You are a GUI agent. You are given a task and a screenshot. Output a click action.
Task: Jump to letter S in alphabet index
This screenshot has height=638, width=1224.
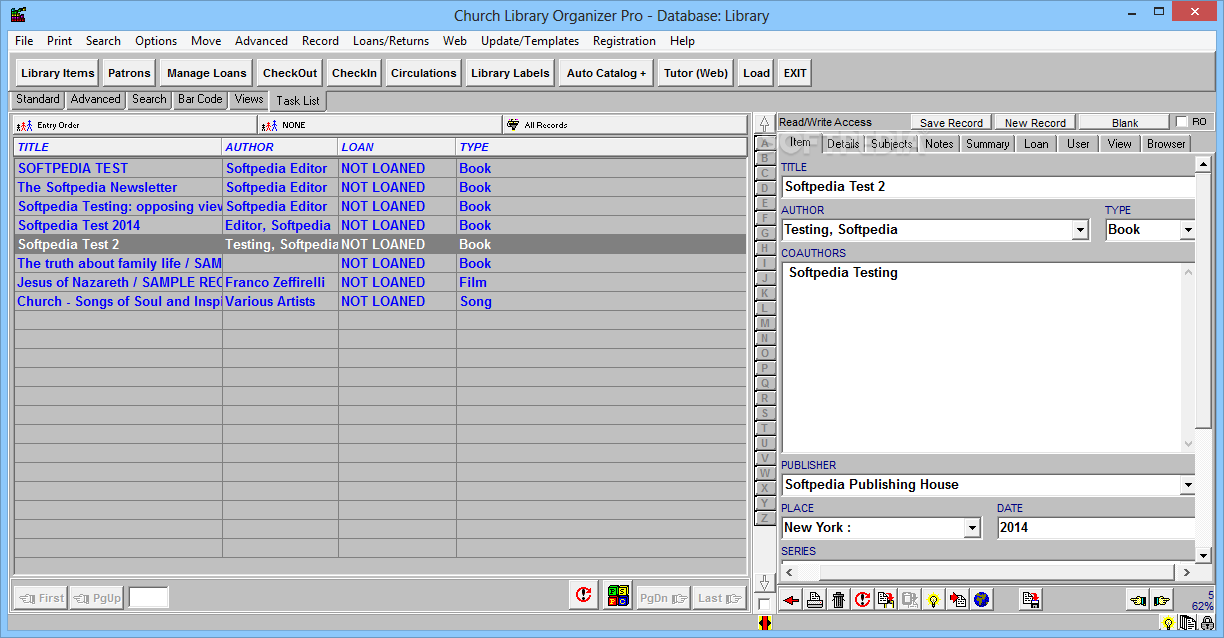[x=765, y=413]
